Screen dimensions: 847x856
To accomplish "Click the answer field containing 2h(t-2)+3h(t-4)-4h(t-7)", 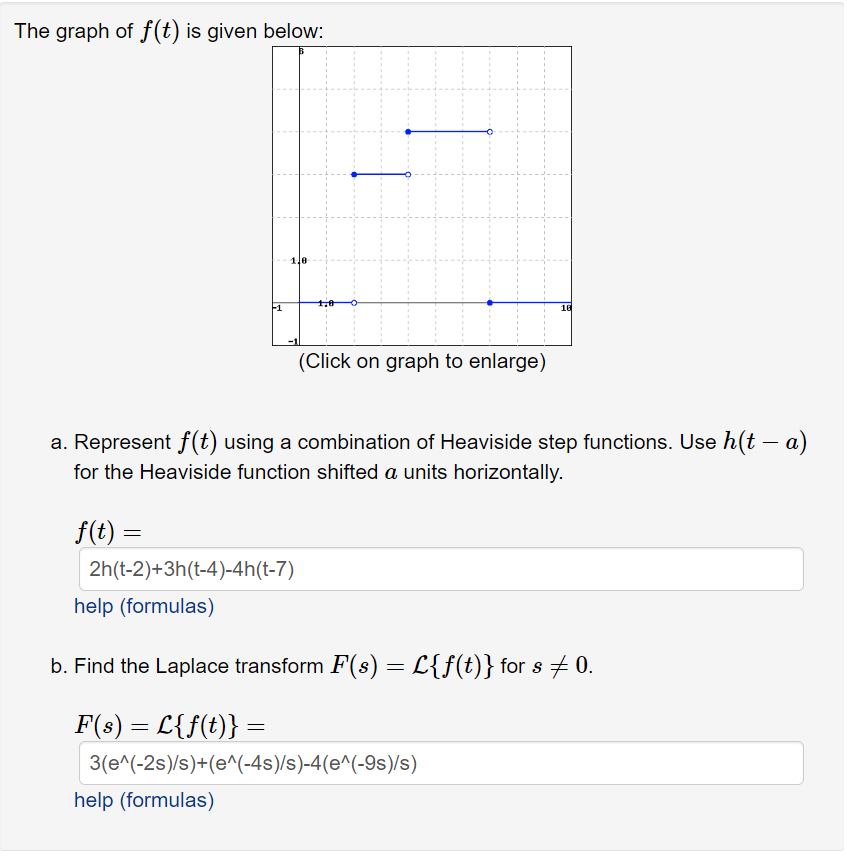I will pos(440,568).
